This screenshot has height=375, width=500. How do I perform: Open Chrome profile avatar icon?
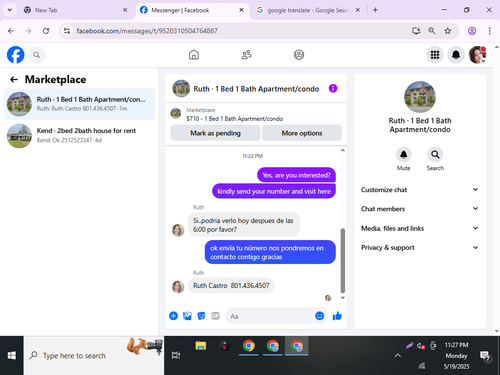[472, 31]
